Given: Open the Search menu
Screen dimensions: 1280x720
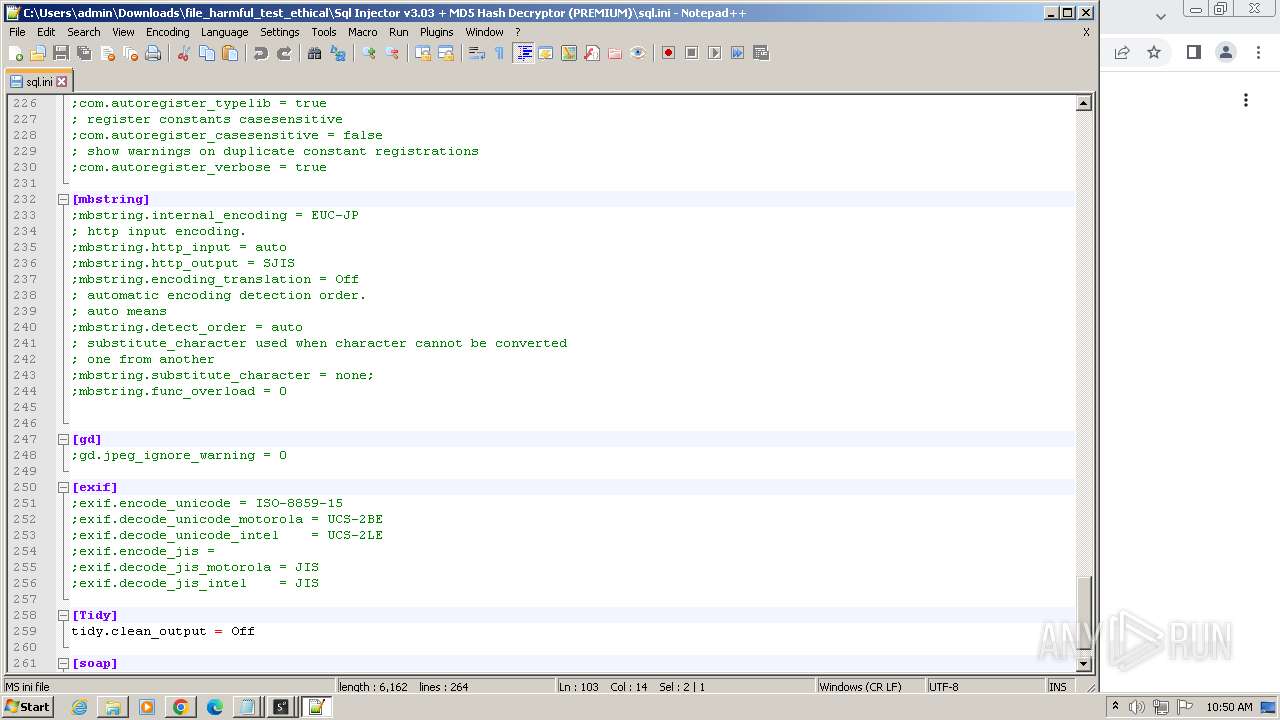Looking at the screenshot, I should pyautogui.click(x=84, y=32).
